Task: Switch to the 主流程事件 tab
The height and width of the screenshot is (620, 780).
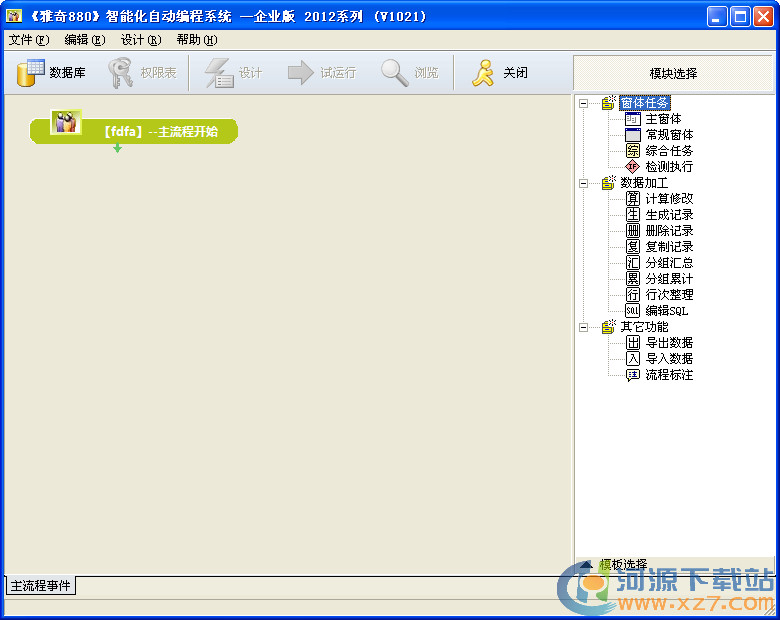Action: coord(40,586)
